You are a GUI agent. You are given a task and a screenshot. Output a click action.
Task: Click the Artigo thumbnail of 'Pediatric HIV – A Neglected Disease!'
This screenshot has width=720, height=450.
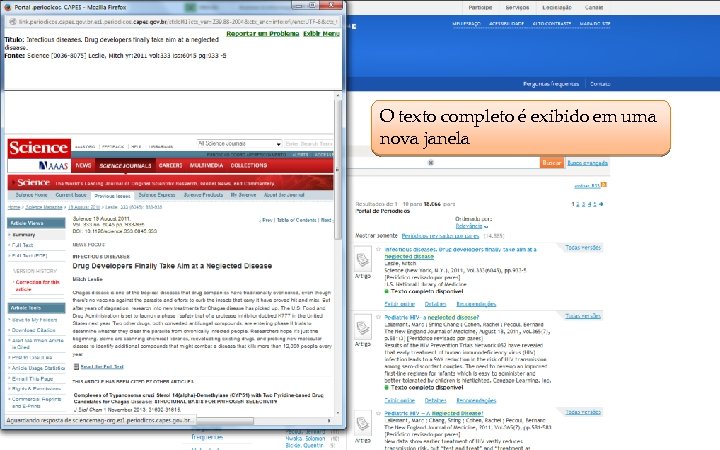(363, 424)
